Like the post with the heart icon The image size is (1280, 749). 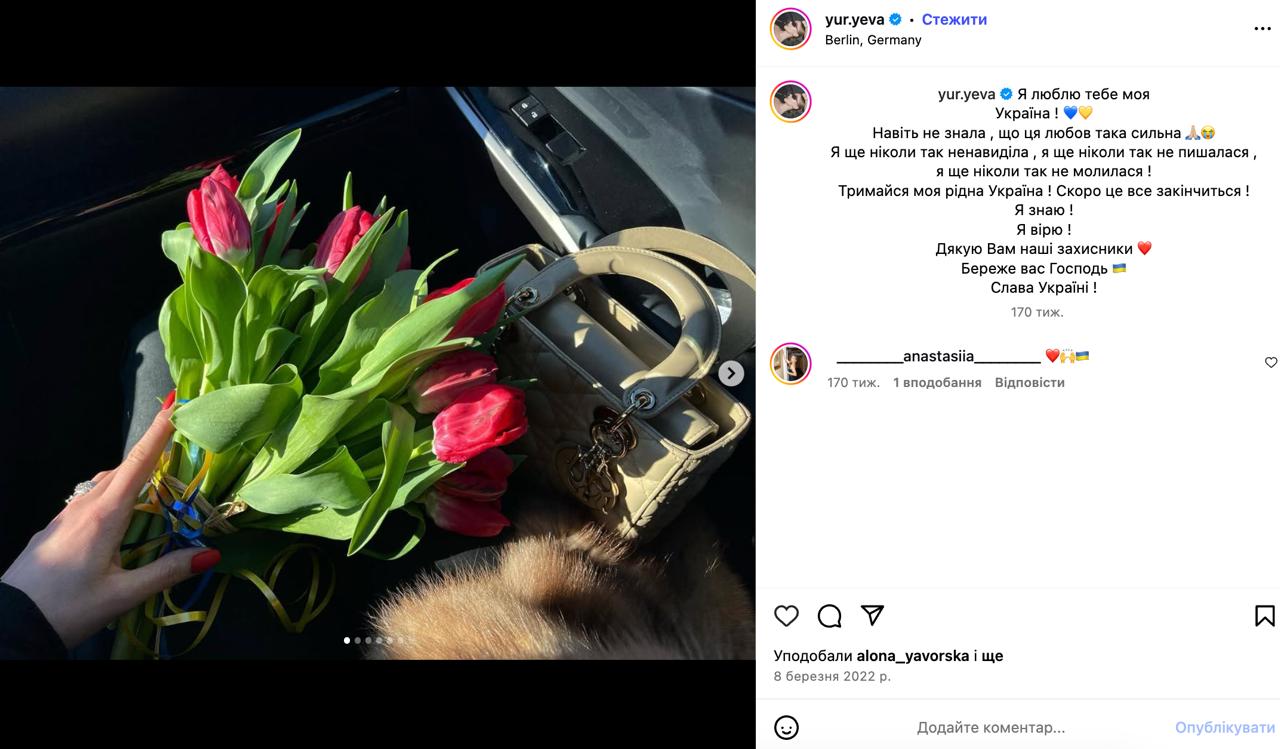pos(787,616)
